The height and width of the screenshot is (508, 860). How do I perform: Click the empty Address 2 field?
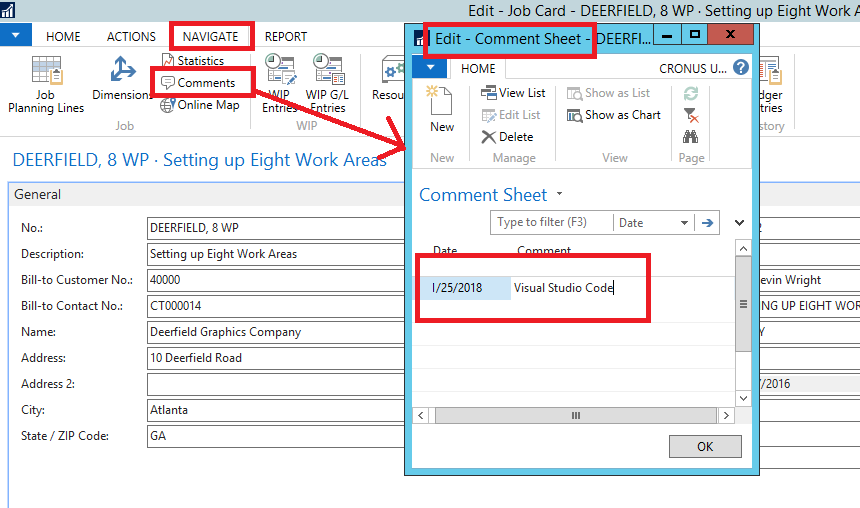coord(276,384)
